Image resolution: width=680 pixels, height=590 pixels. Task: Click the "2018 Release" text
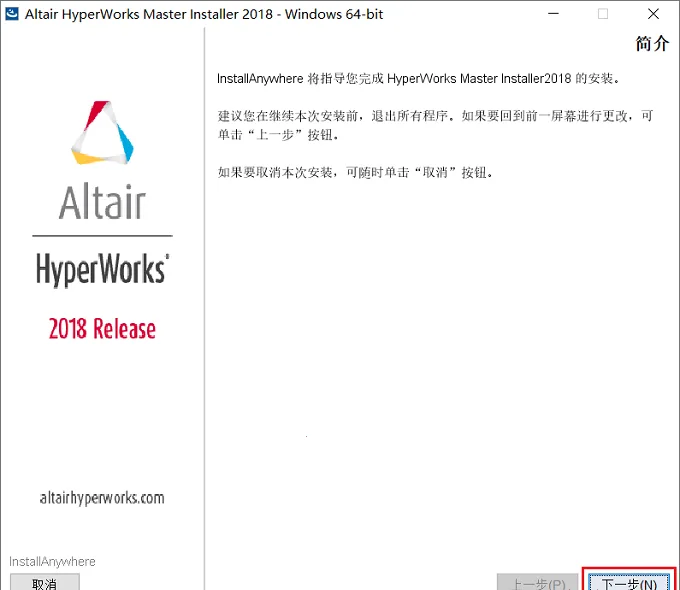pyautogui.click(x=102, y=329)
